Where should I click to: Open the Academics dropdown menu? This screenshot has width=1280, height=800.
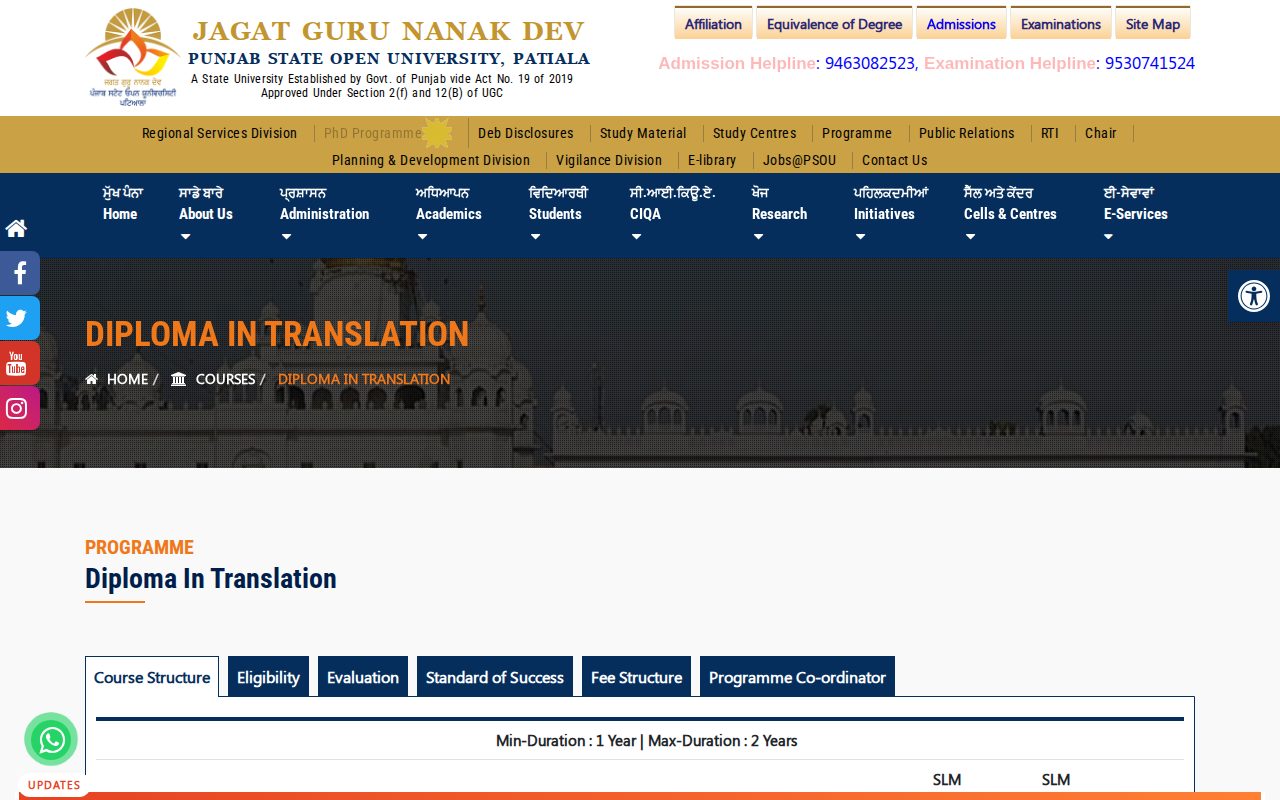pyautogui.click(x=448, y=214)
